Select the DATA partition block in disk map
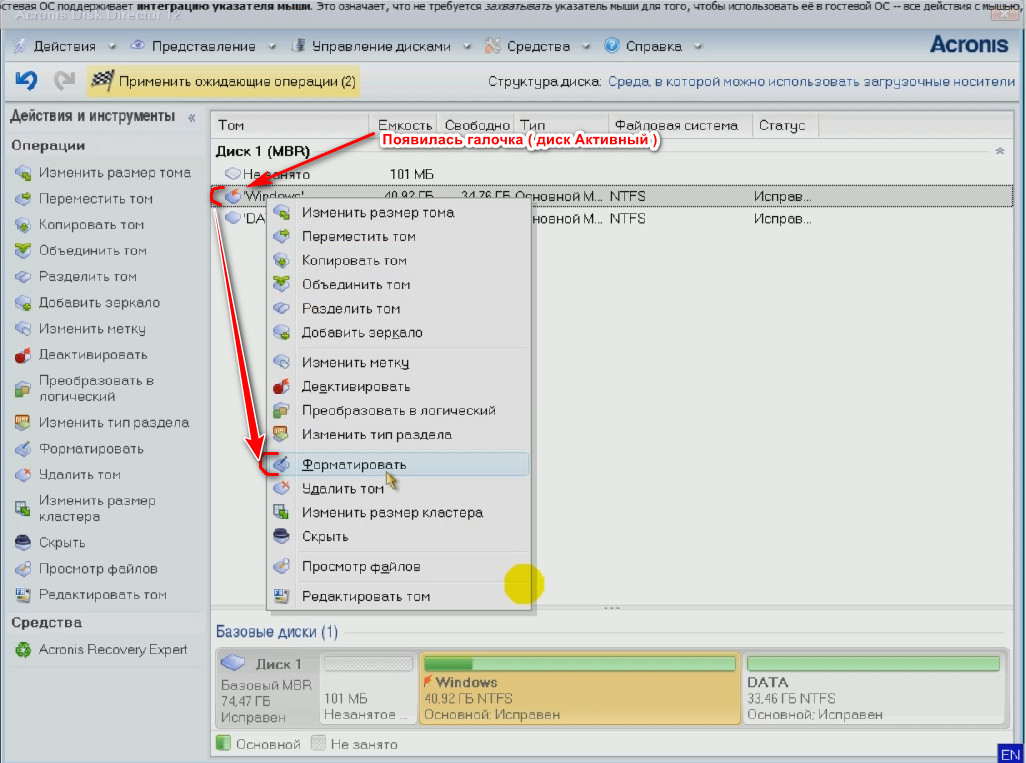1026x763 pixels. pos(872,688)
